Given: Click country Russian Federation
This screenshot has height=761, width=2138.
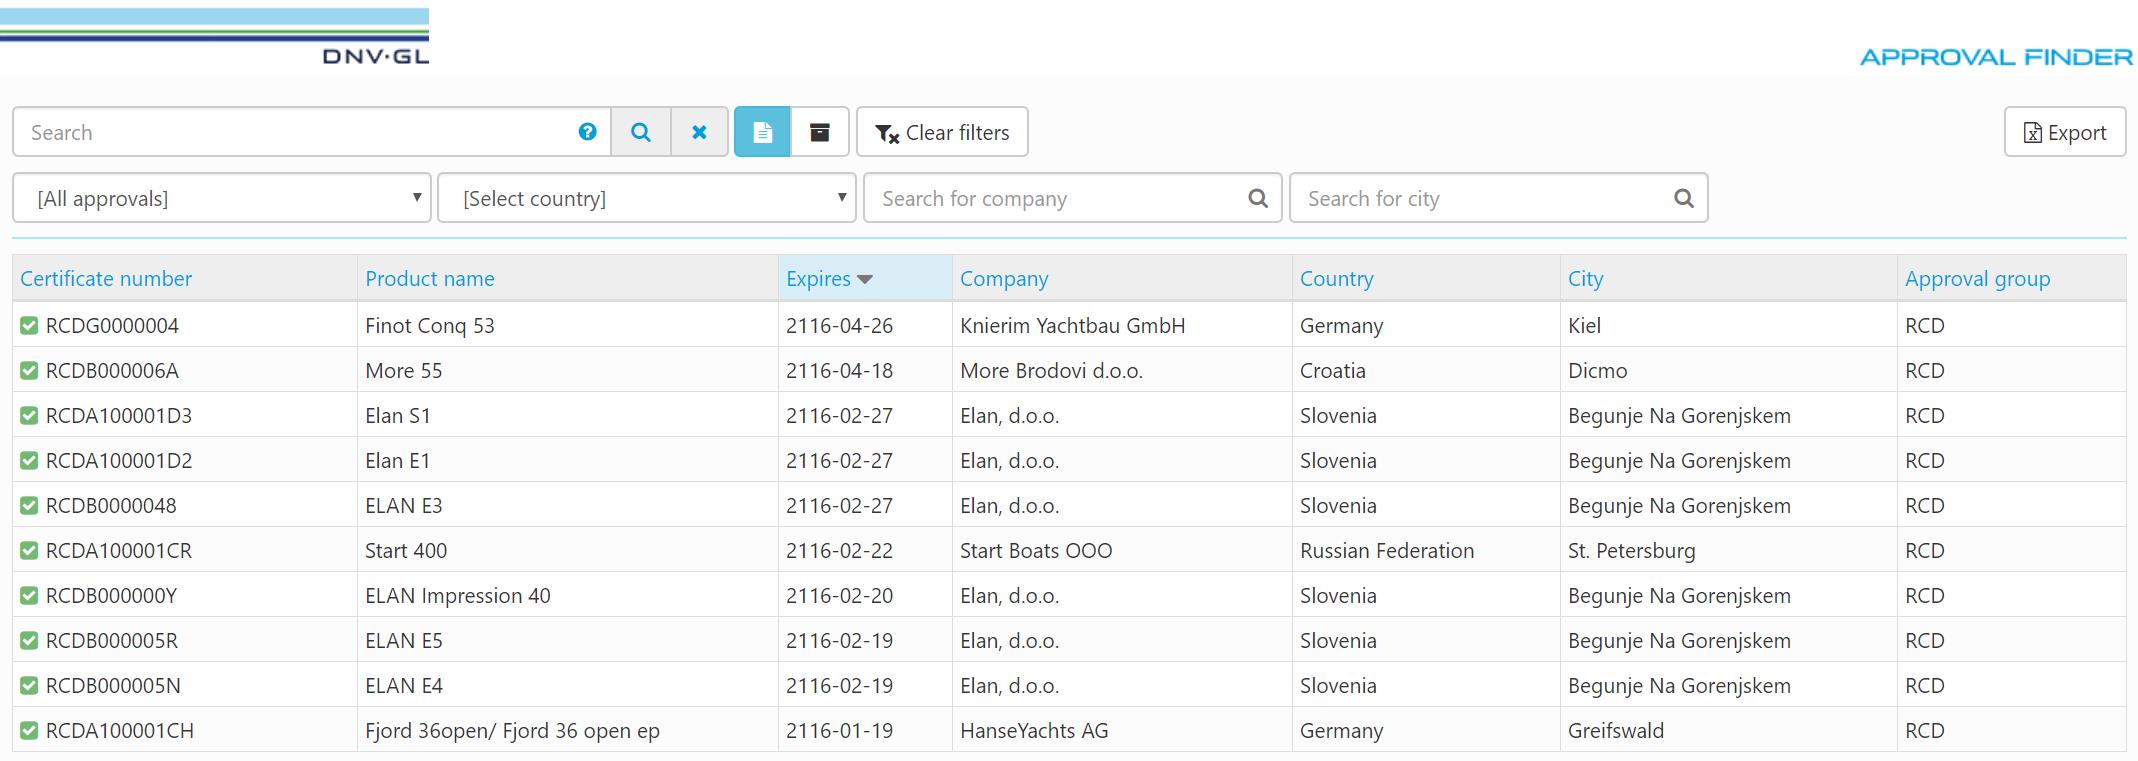Looking at the screenshot, I should (1387, 550).
